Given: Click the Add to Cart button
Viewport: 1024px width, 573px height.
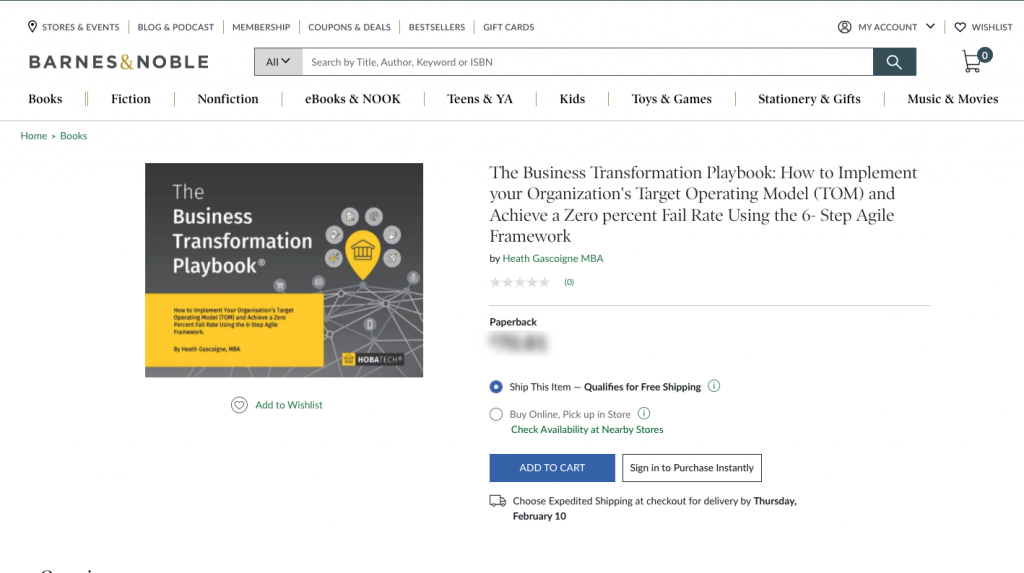Looking at the screenshot, I should 552,468.
